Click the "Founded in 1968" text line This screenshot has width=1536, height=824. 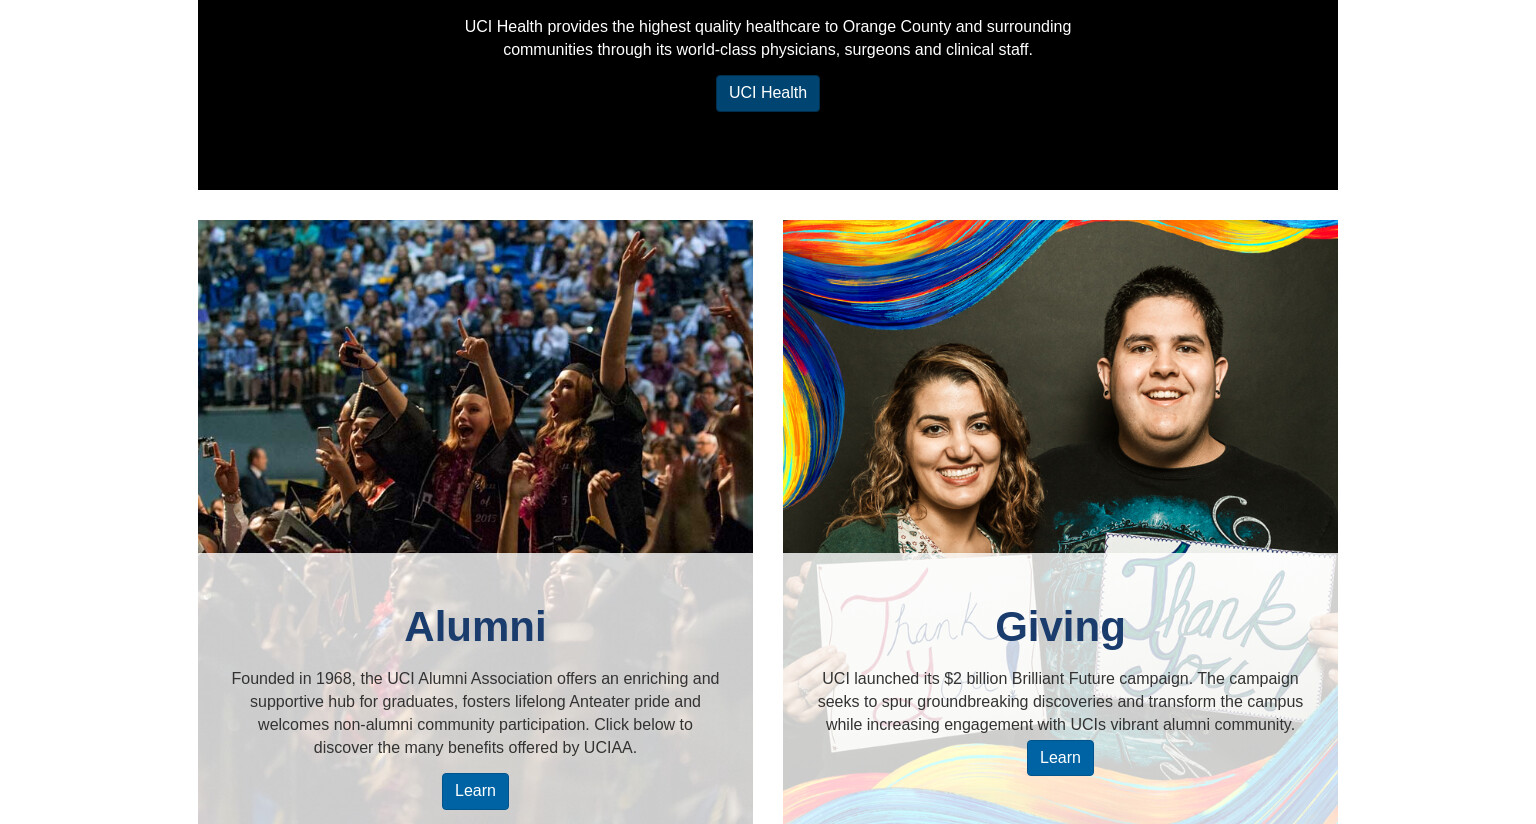point(475,679)
